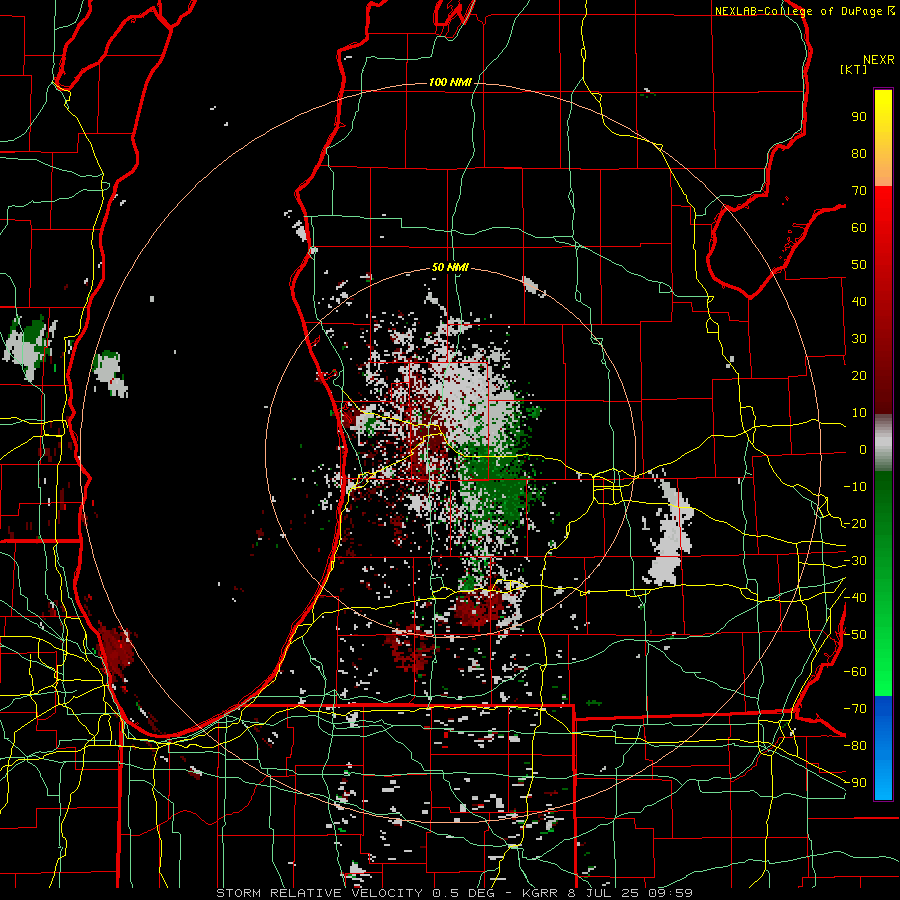900x900 pixels.
Task: Click the dark green -20 kt color bar segment
Action: coord(883,522)
